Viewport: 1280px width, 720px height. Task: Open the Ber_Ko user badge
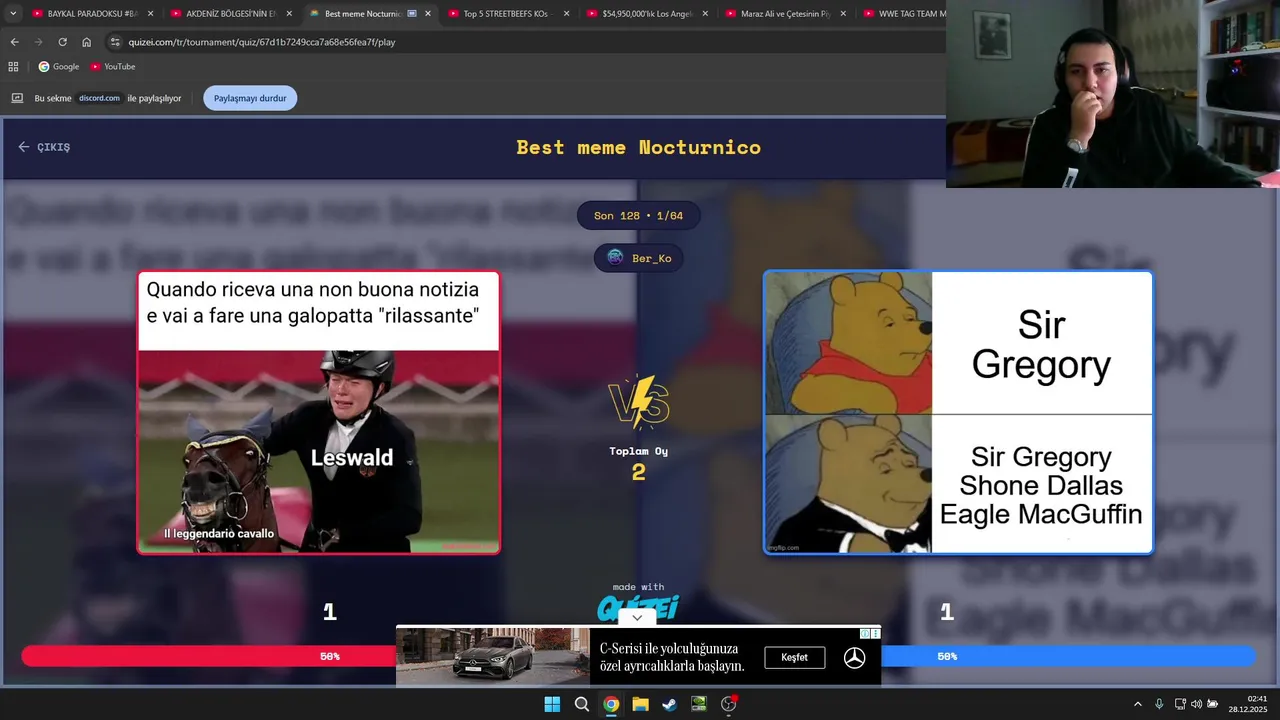pyautogui.click(x=638, y=258)
